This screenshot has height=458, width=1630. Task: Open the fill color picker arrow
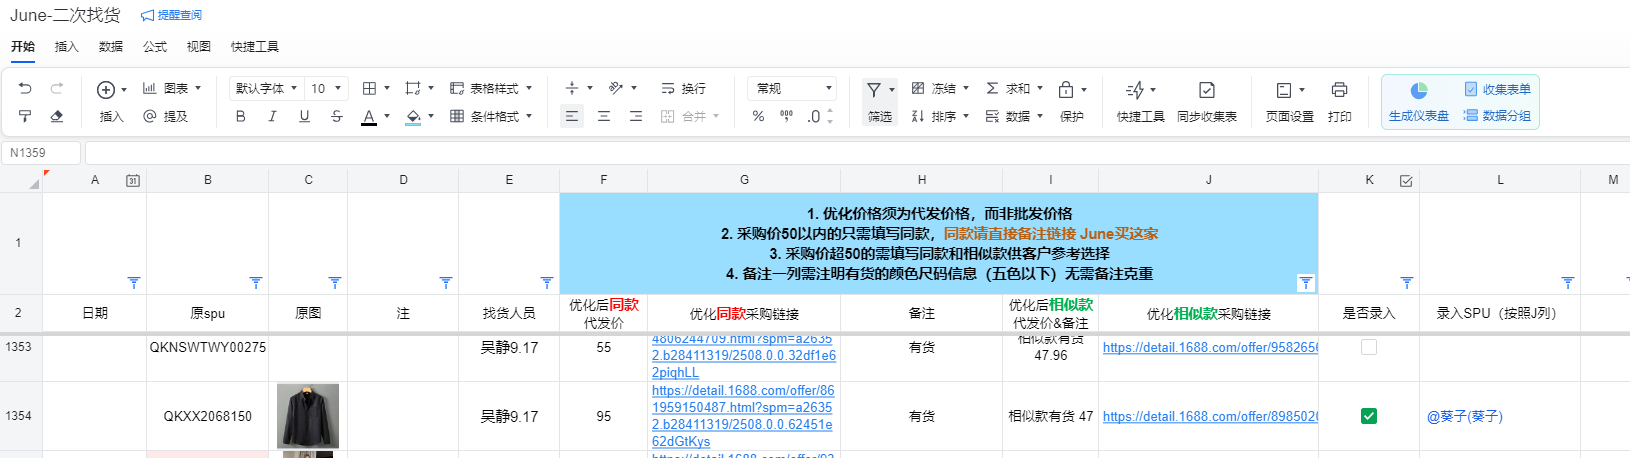(431, 117)
